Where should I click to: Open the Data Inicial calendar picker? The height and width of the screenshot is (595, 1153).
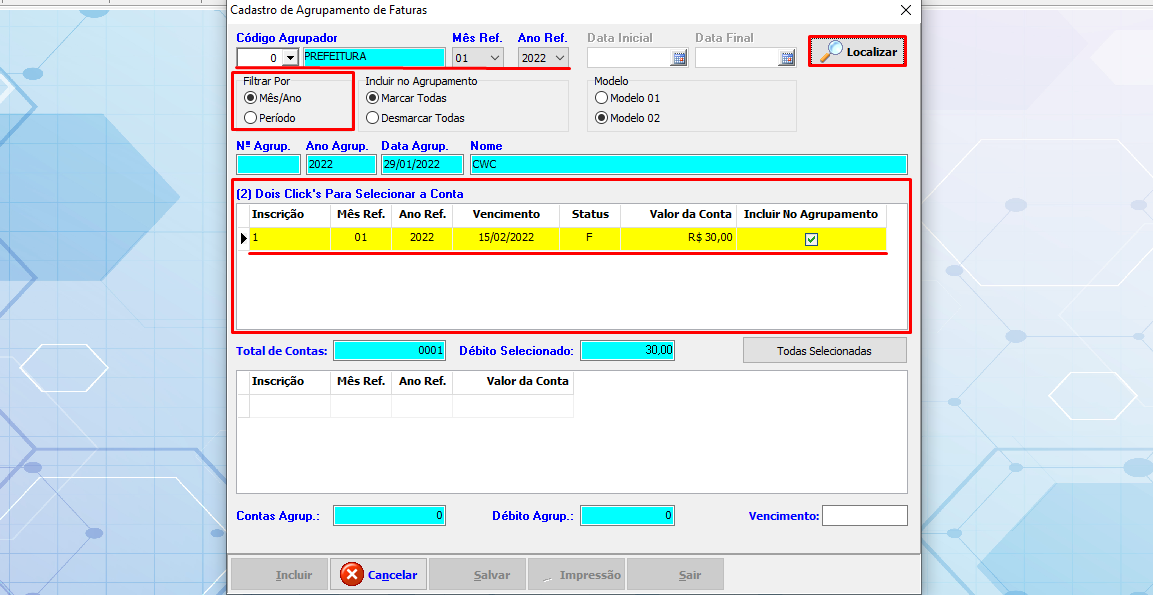point(679,59)
